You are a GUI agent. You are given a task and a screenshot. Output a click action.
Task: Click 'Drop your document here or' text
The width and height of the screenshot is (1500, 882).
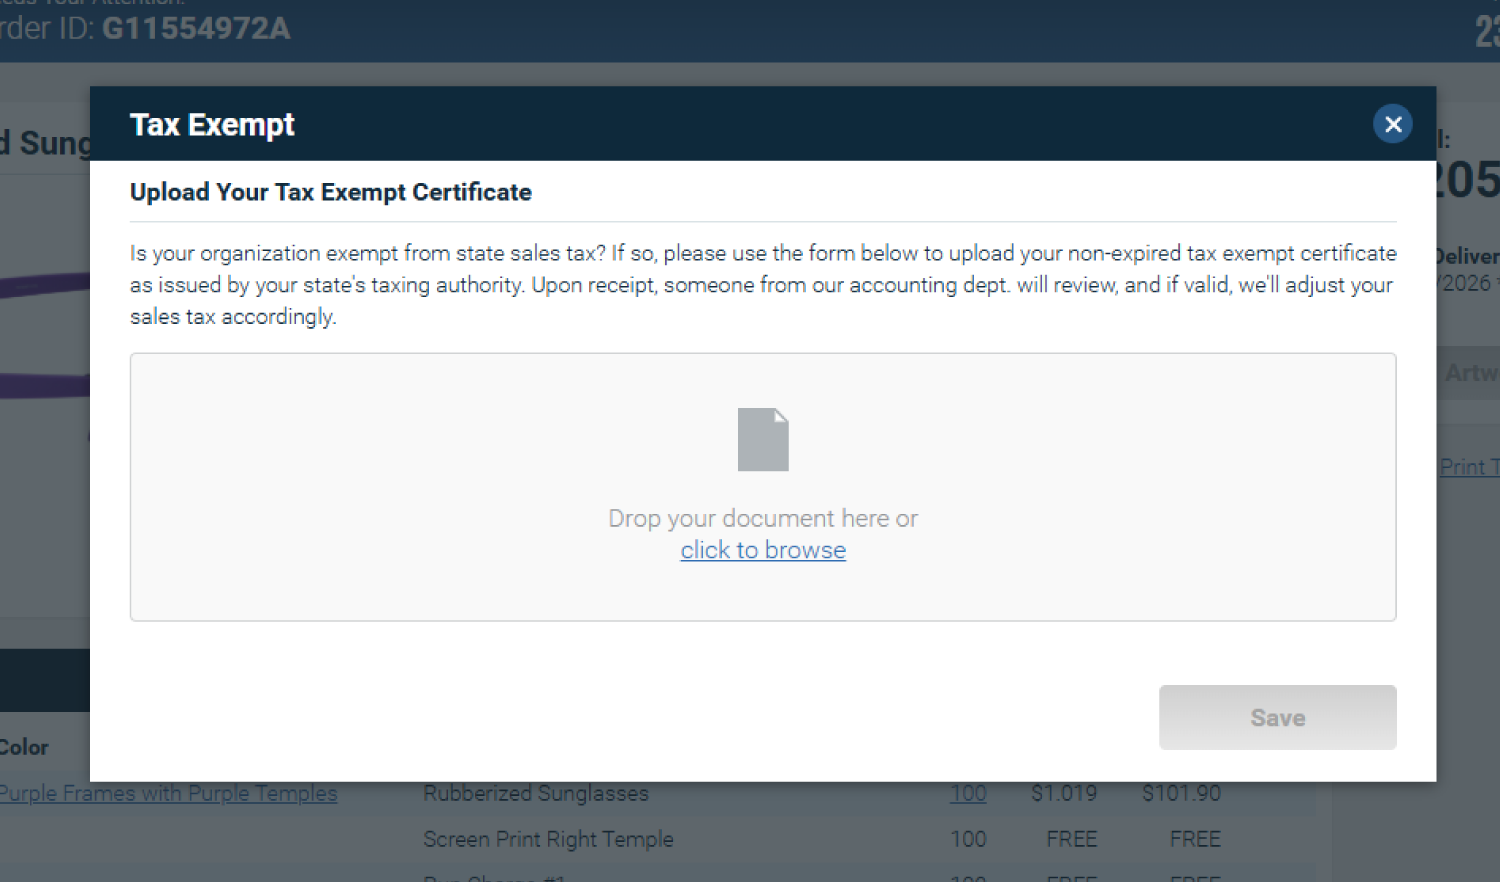click(763, 518)
